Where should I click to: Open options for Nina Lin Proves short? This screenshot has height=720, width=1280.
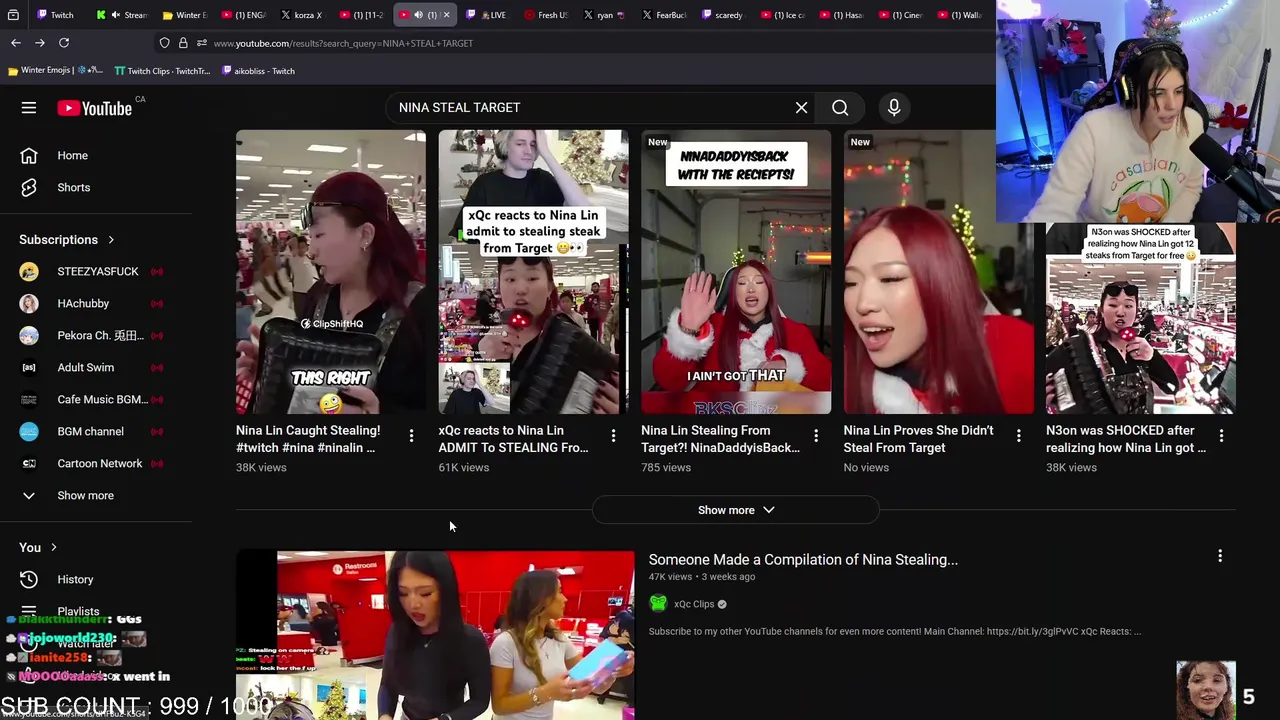pos(1019,436)
